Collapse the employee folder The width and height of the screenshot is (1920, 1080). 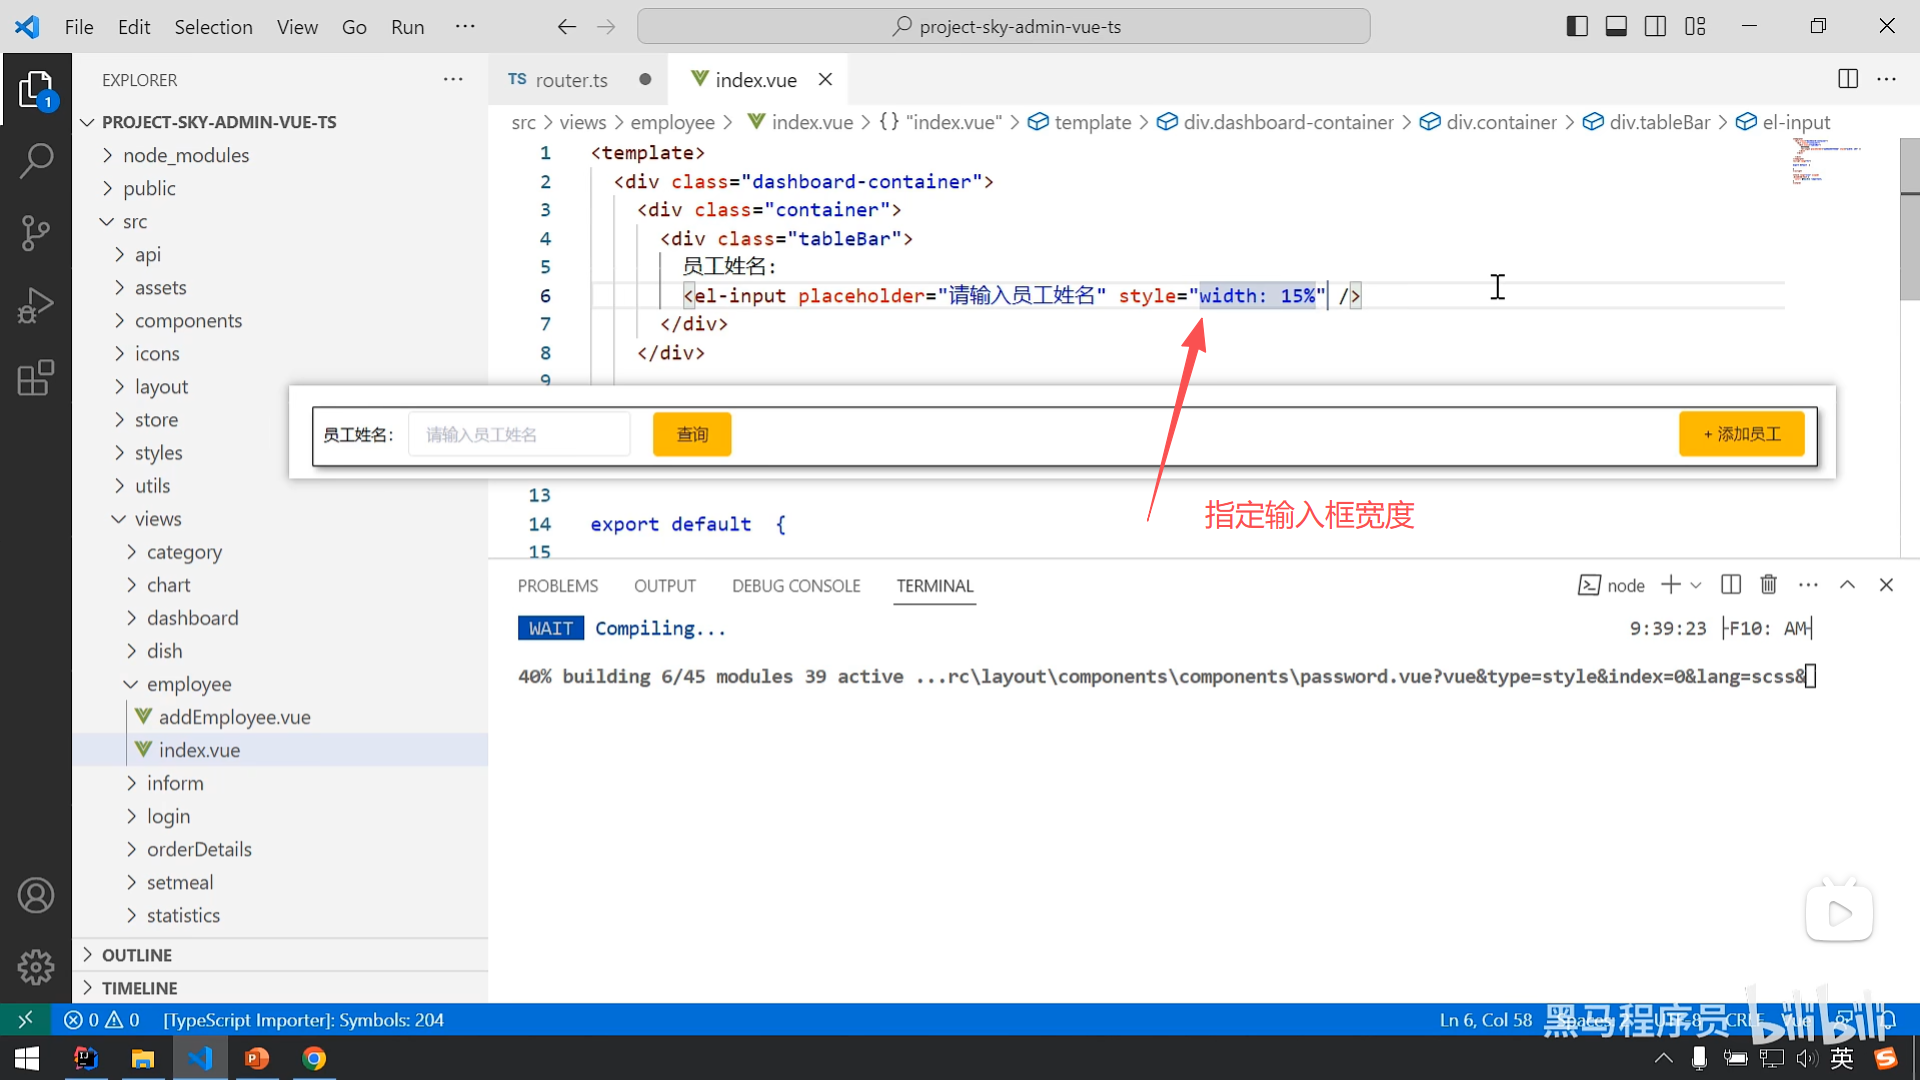coord(189,684)
